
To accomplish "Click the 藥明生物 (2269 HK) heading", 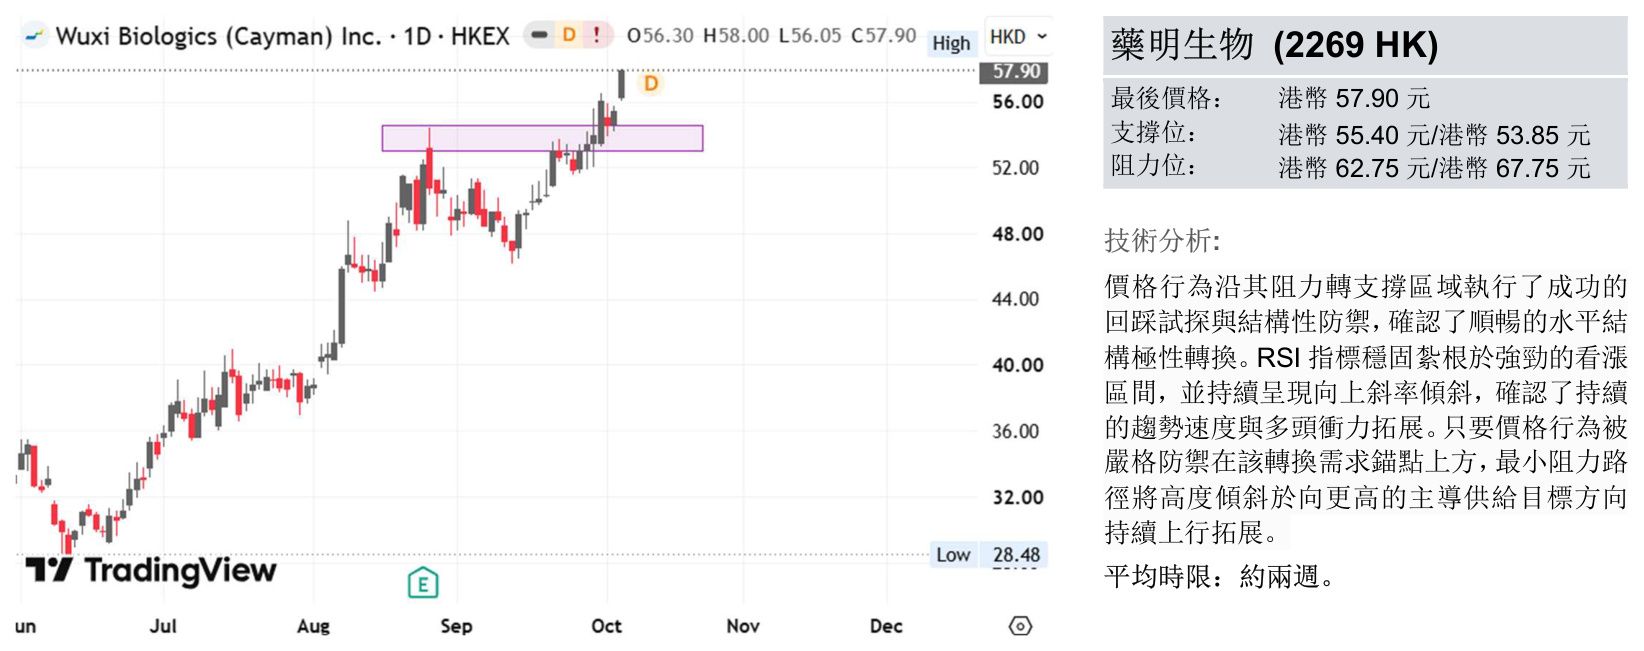I will [x=1275, y=45].
